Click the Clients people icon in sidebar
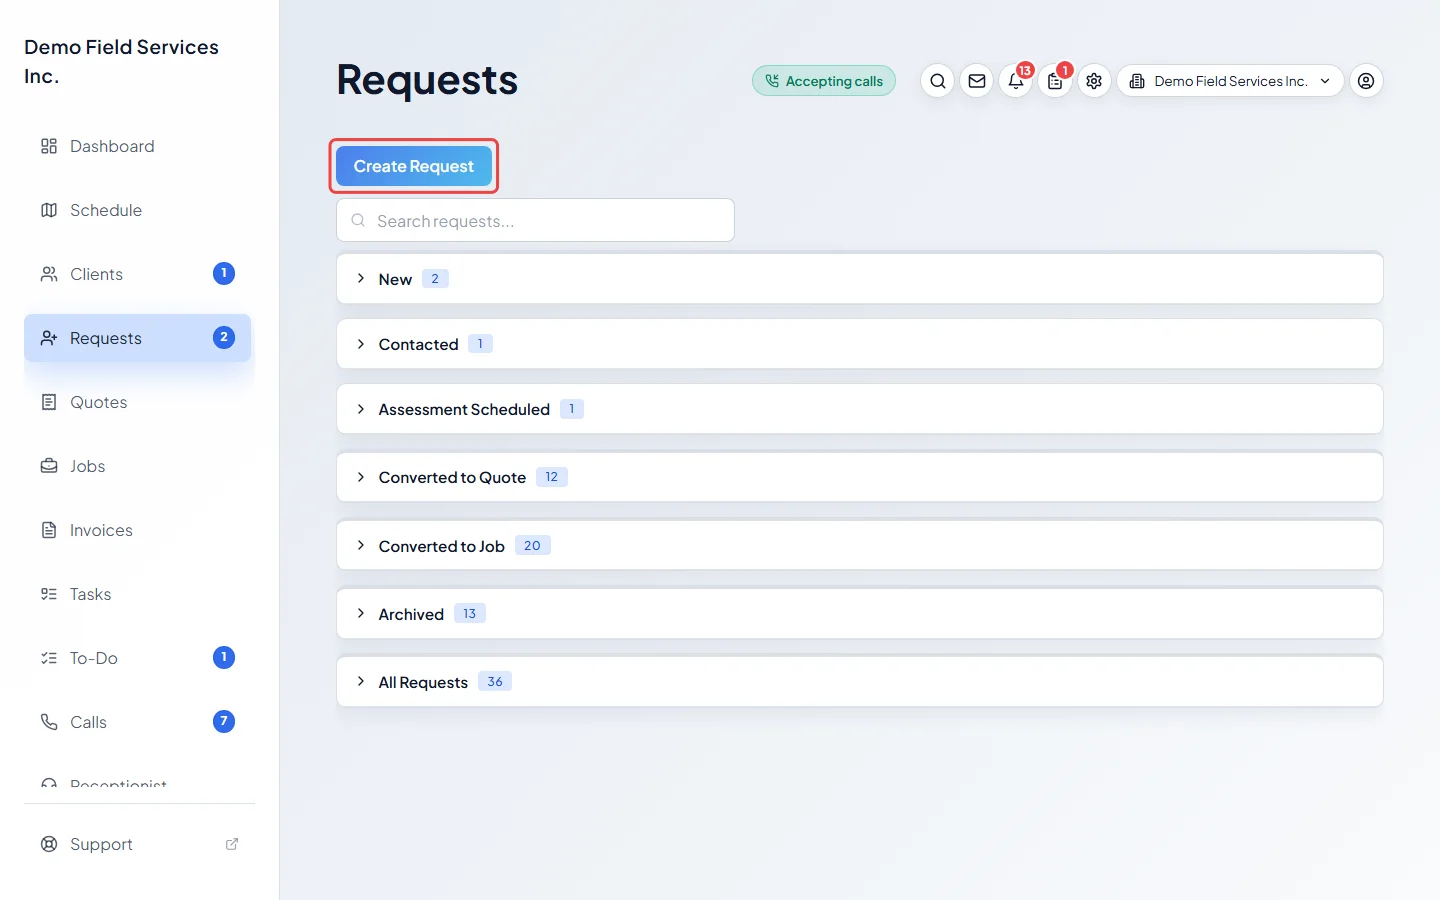The image size is (1440, 900). pos(49,274)
